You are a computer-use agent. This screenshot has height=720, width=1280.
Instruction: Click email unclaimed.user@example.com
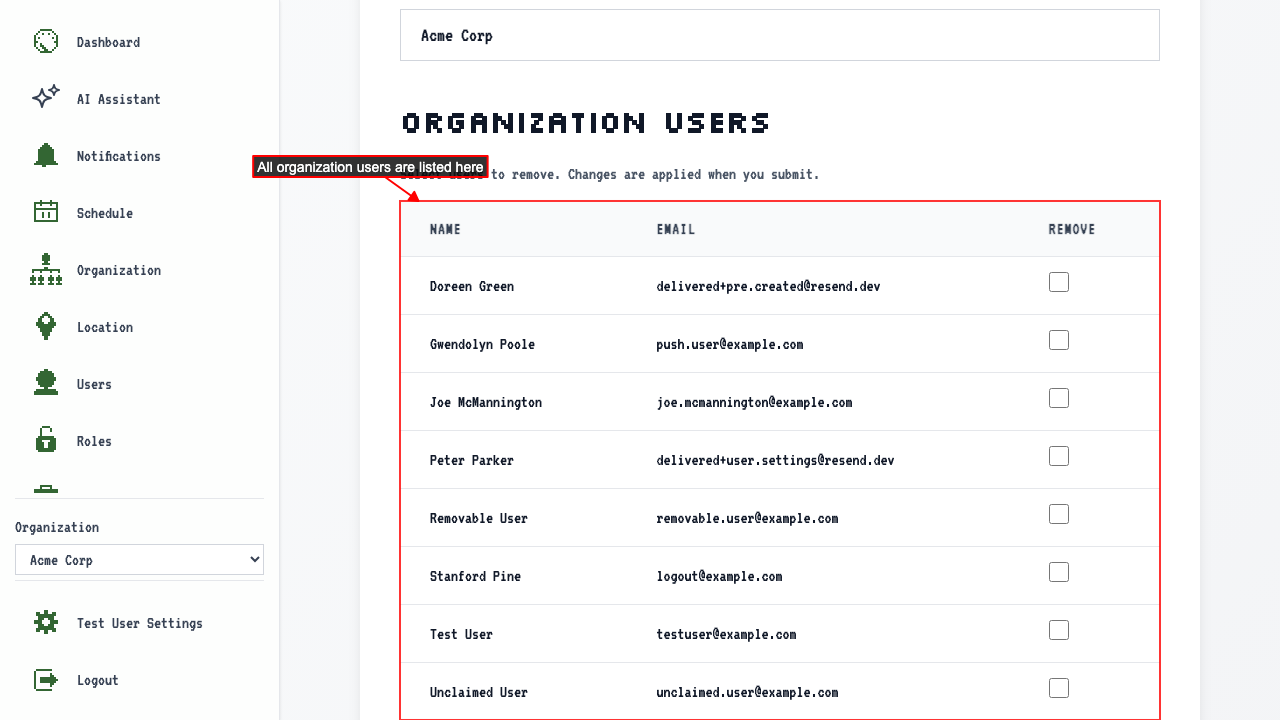point(747,692)
